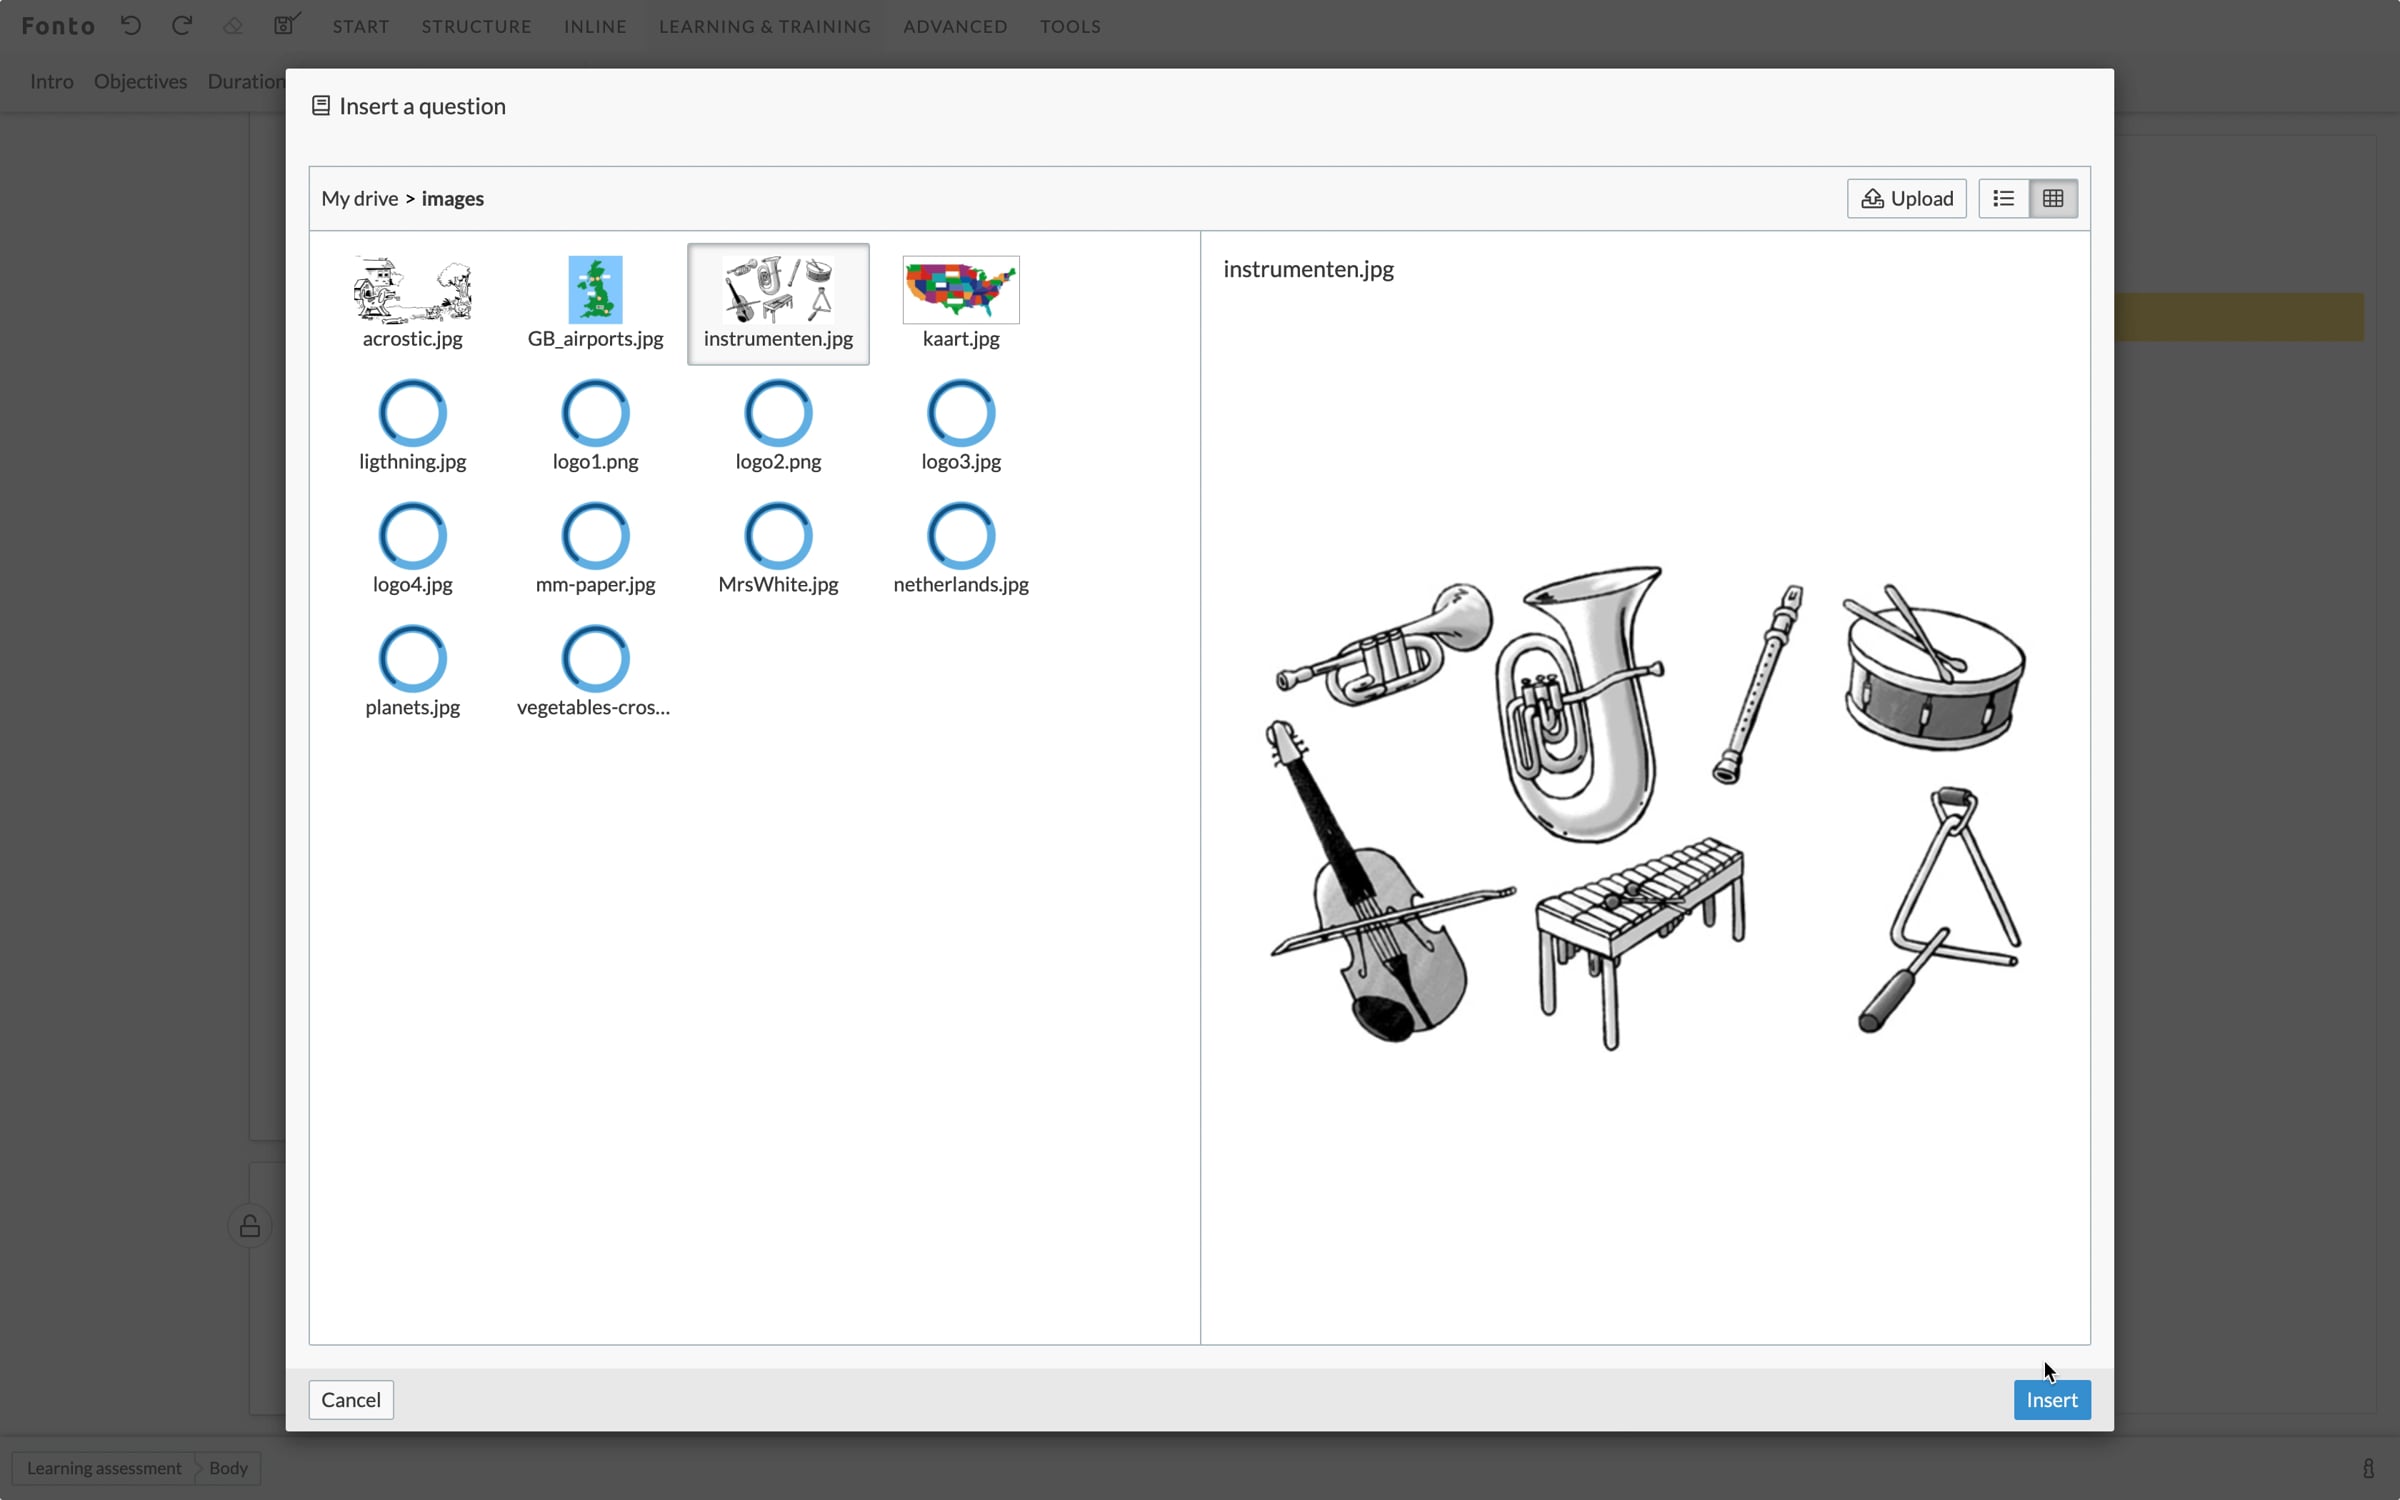The width and height of the screenshot is (2400, 1500).
Task: Navigate to My drive in breadcrumb
Action: 360,198
